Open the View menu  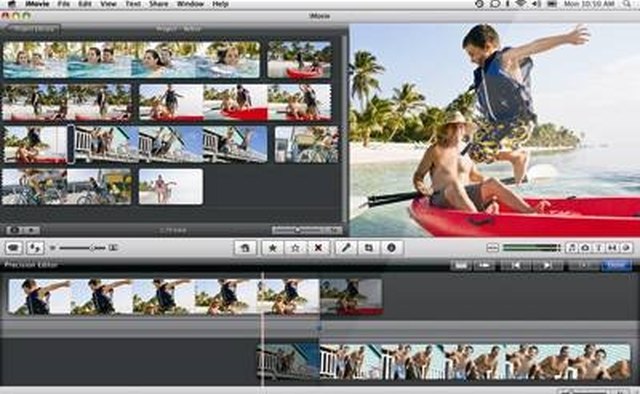click(x=108, y=4)
